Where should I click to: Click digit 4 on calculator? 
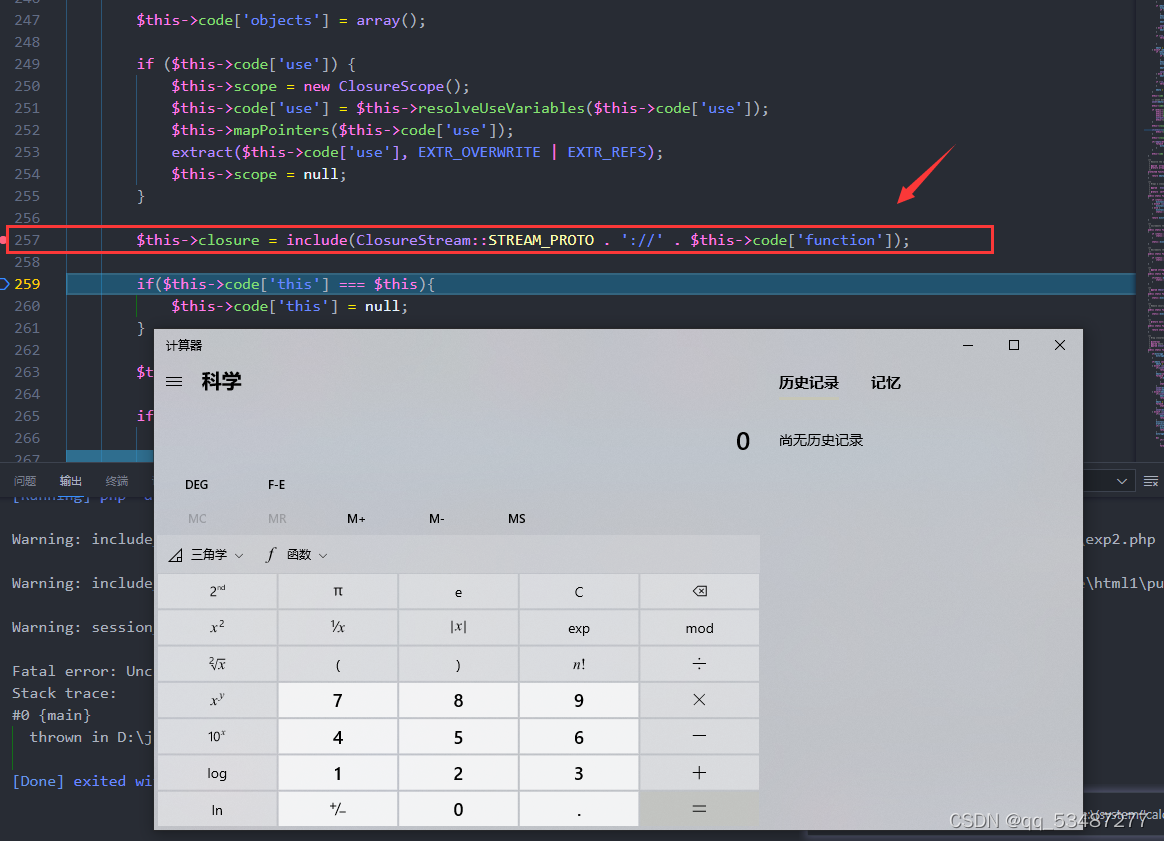pos(338,736)
